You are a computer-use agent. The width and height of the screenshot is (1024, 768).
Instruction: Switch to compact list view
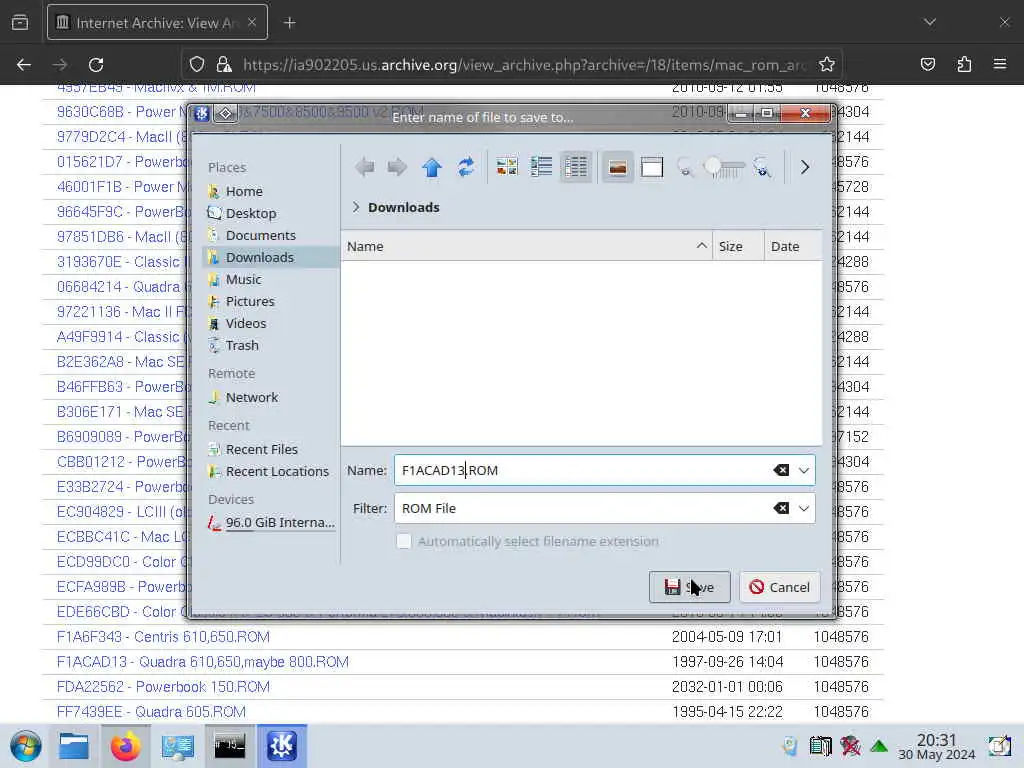(541, 168)
